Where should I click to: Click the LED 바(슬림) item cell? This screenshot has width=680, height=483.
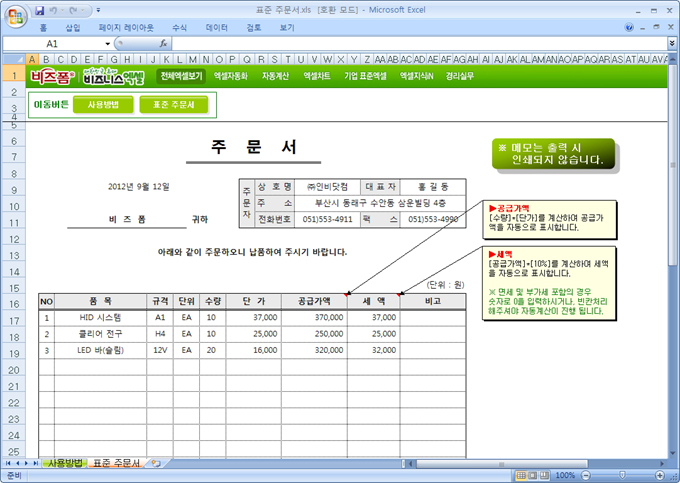point(100,350)
